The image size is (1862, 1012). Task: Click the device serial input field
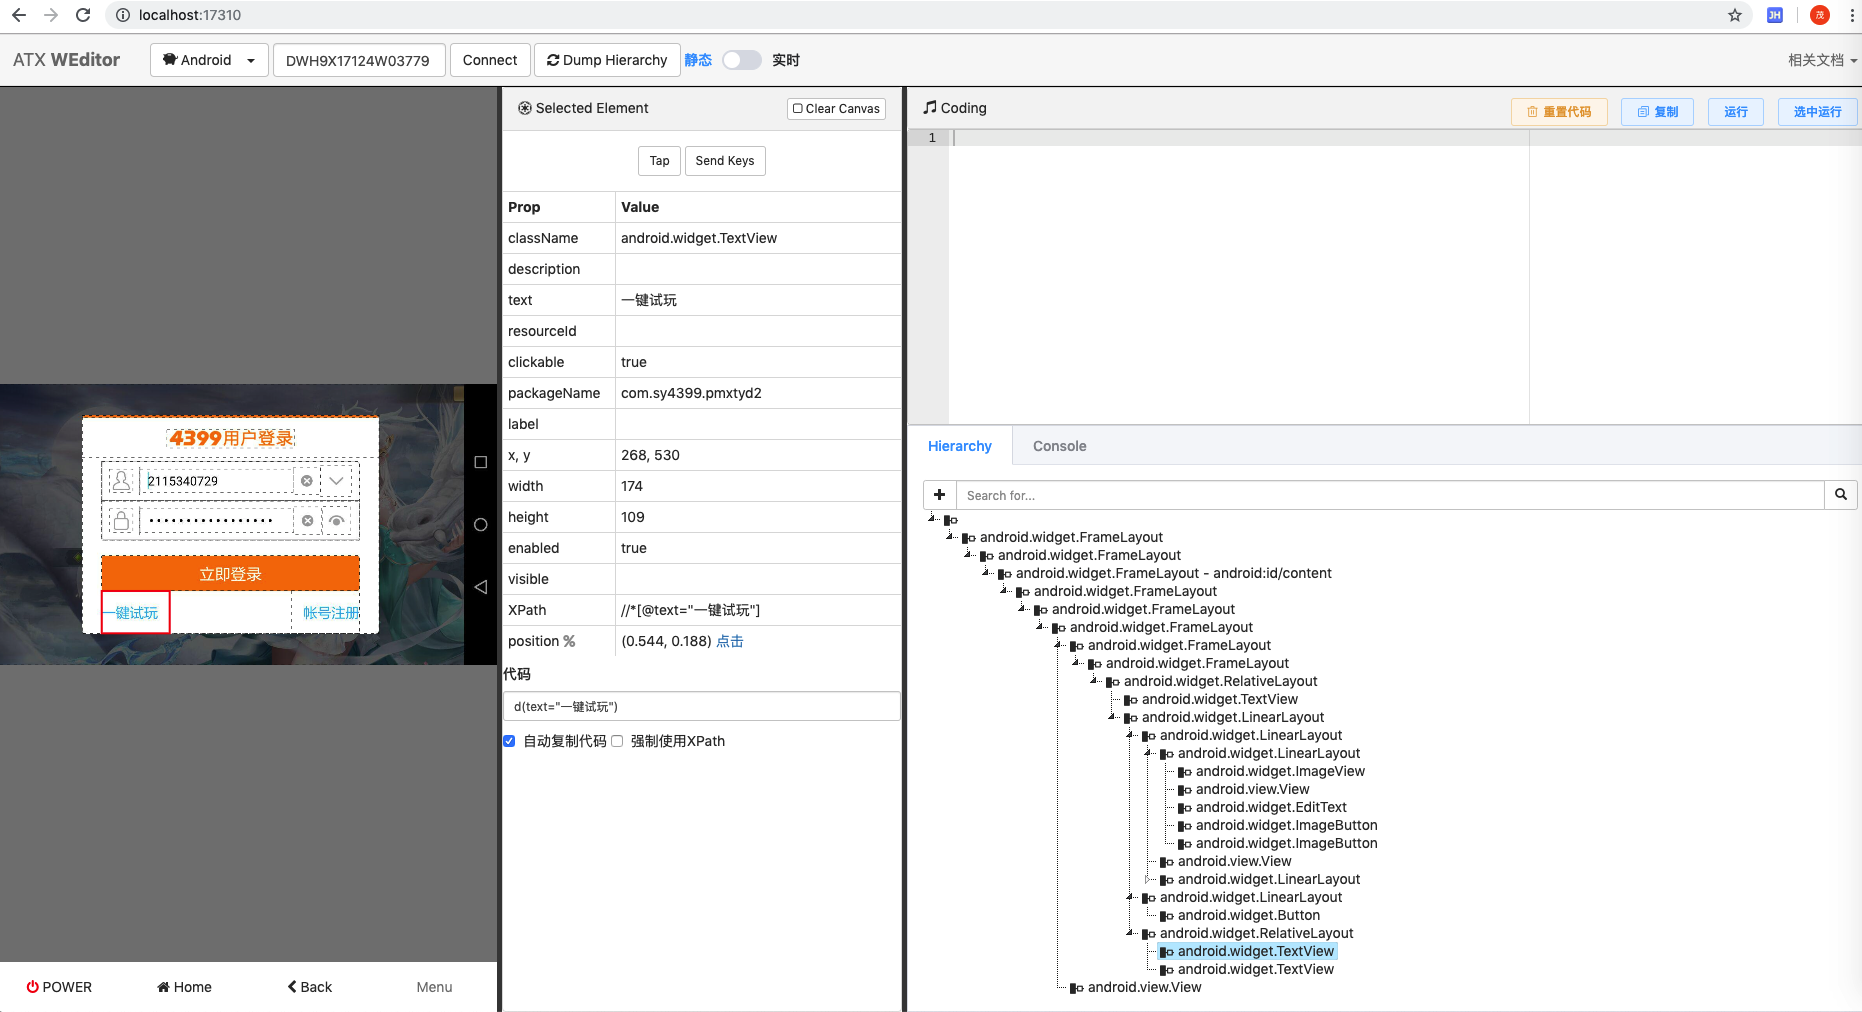(x=359, y=60)
